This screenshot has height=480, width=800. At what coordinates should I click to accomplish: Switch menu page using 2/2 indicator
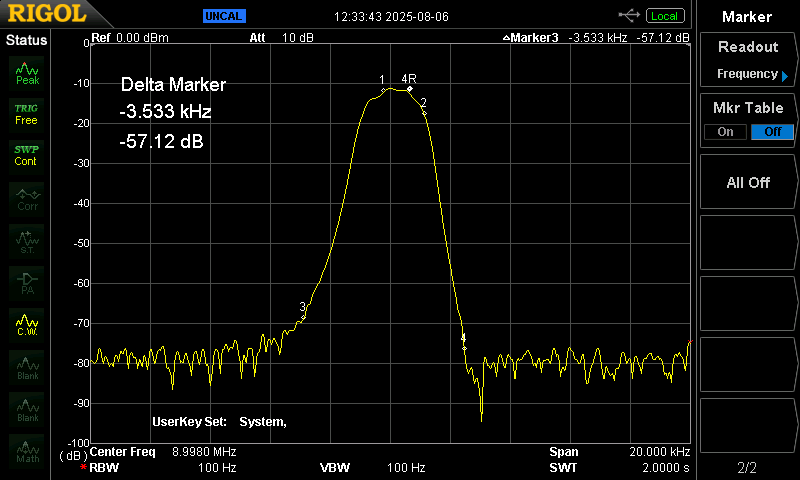pos(747,467)
